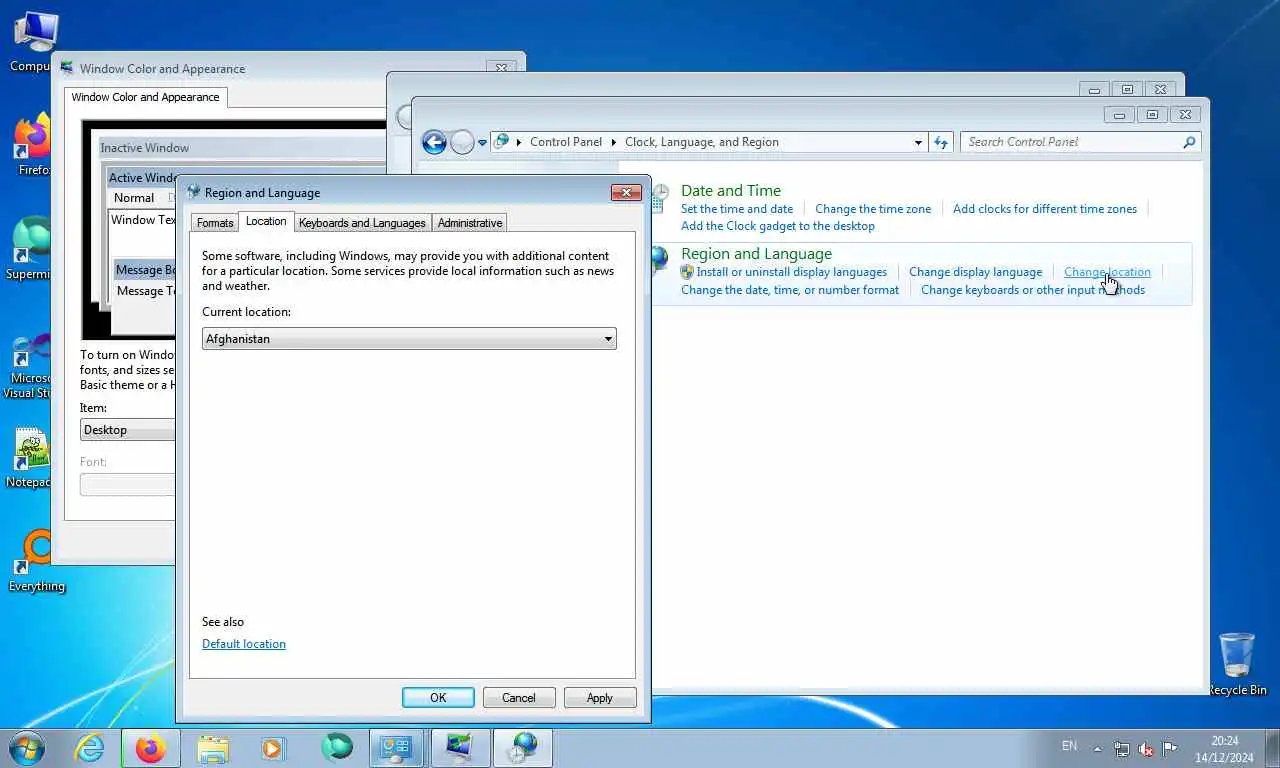The height and width of the screenshot is (768, 1280).
Task: Open the Supermium desktop shortcut
Action: 30,250
